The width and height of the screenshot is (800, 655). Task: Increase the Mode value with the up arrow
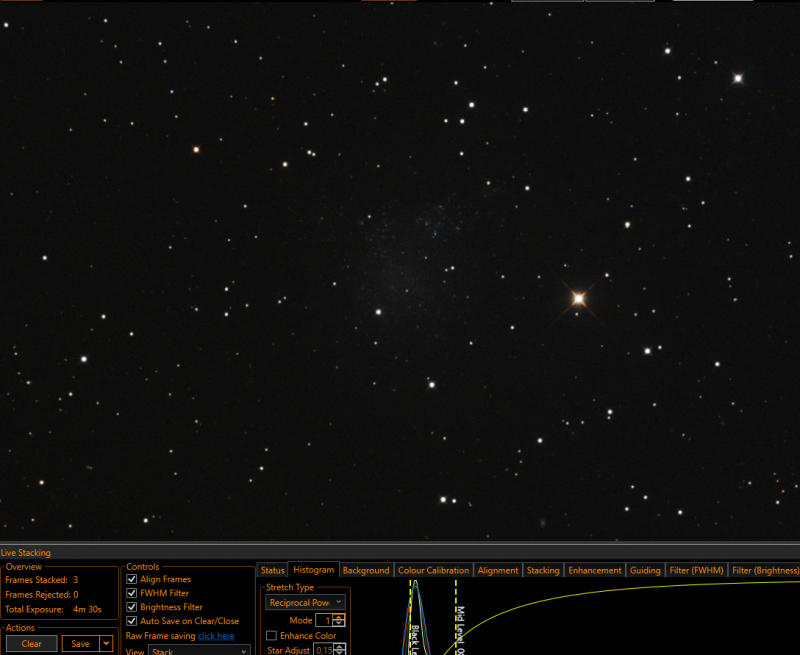339,617
